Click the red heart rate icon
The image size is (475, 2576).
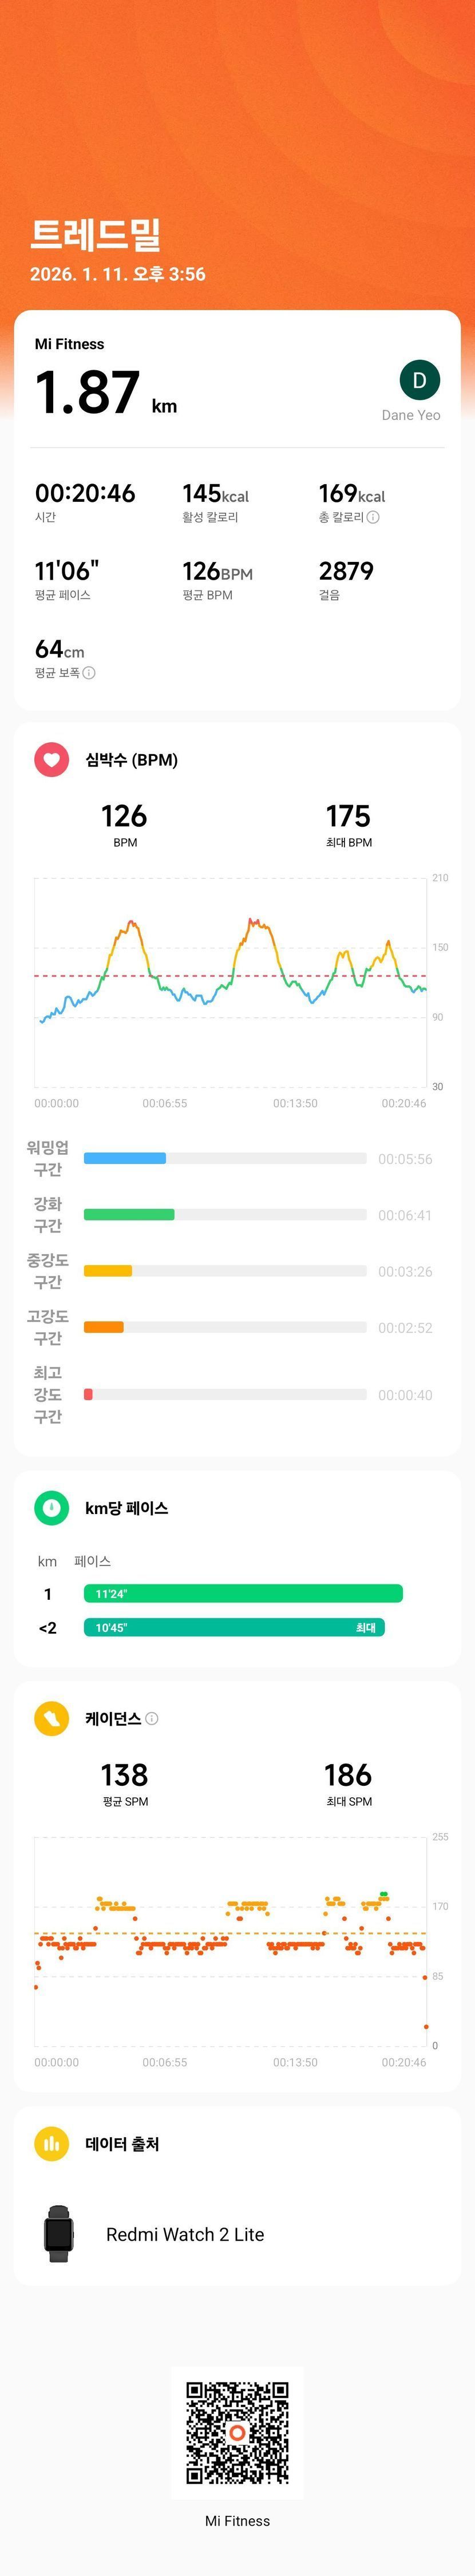point(52,760)
